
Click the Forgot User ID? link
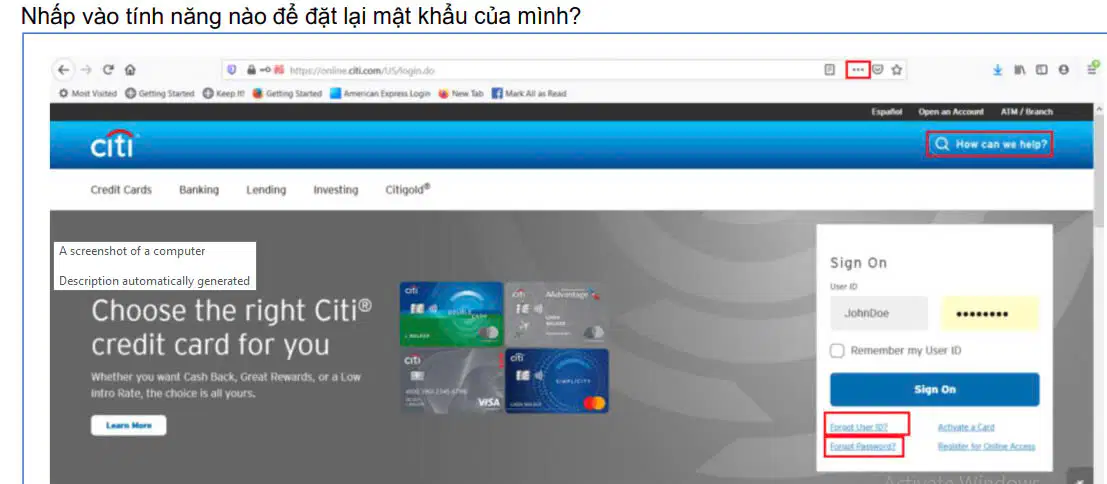click(x=859, y=428)
